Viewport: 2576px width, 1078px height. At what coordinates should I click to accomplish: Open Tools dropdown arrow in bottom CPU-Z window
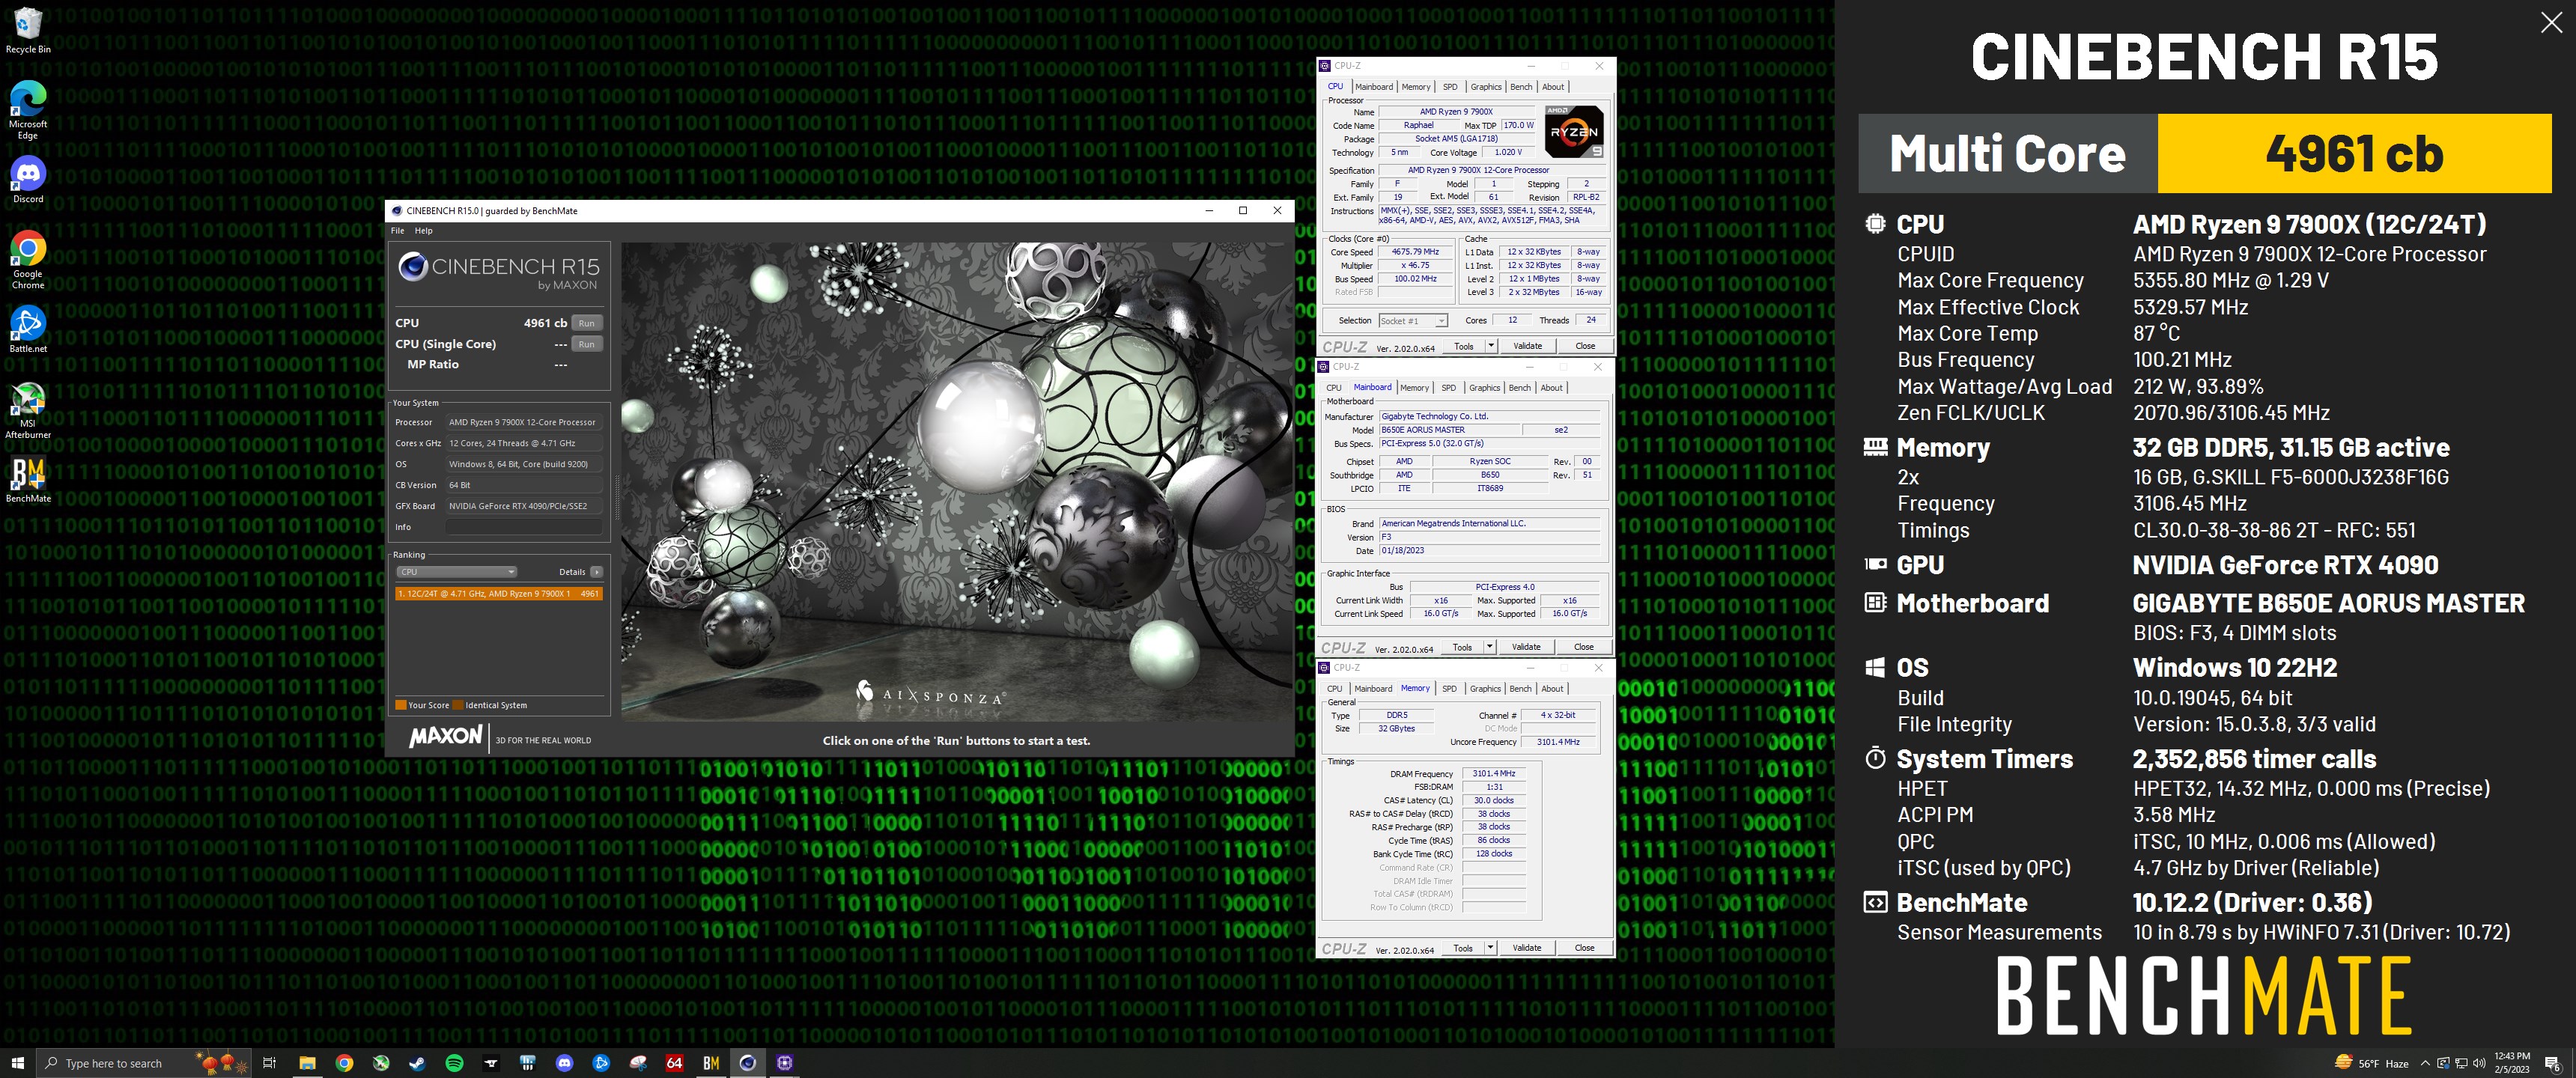pyautogui.click(x=1490, y=948)
